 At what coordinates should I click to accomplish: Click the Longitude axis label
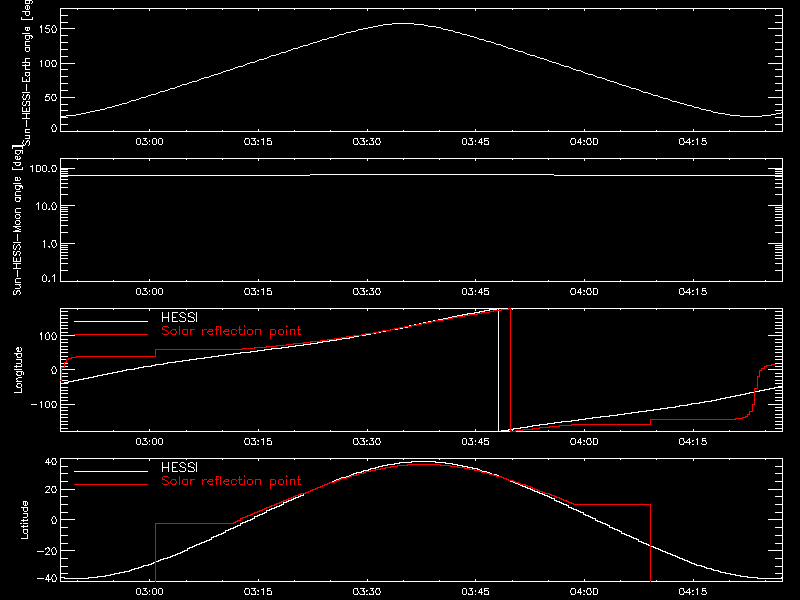[x=18, y=370]
